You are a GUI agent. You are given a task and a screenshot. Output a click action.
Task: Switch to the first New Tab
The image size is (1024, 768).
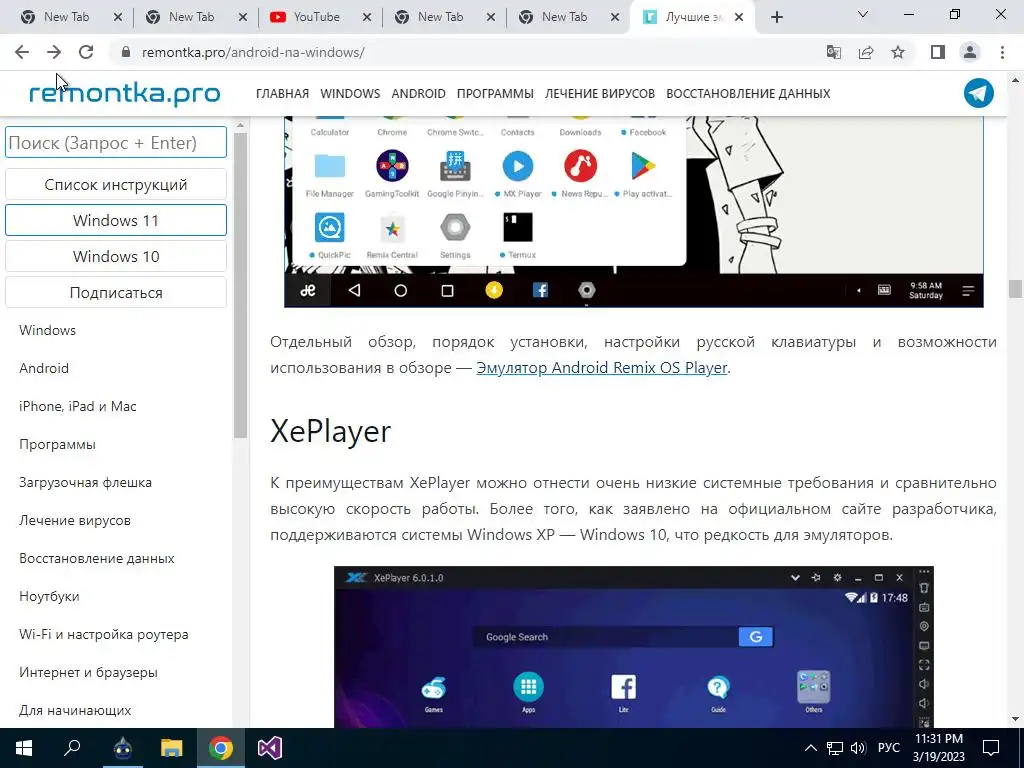click(x=68, y=17)
